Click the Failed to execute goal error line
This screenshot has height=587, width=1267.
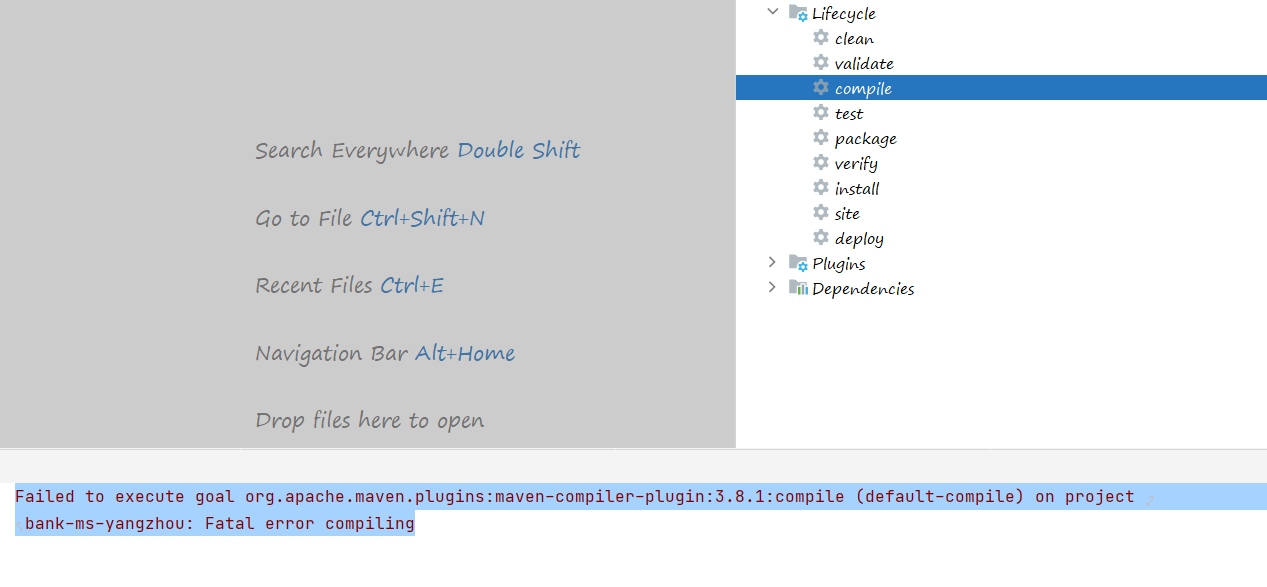[x=575, y=496]
